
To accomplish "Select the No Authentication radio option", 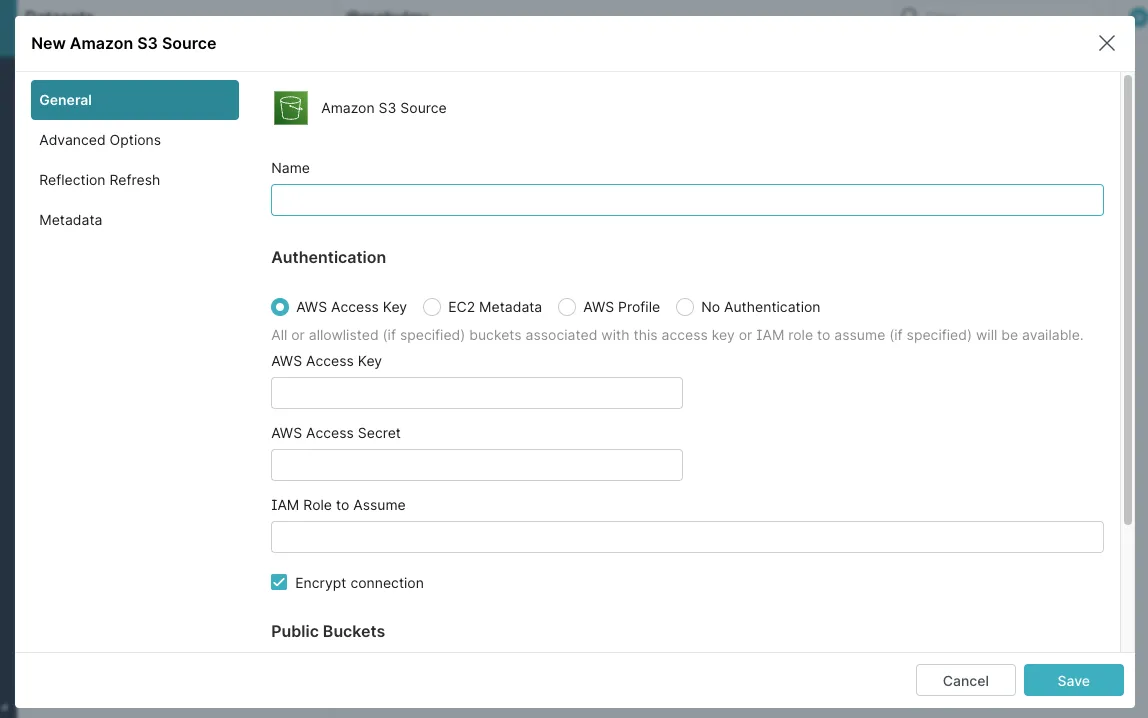I will 685,307.
